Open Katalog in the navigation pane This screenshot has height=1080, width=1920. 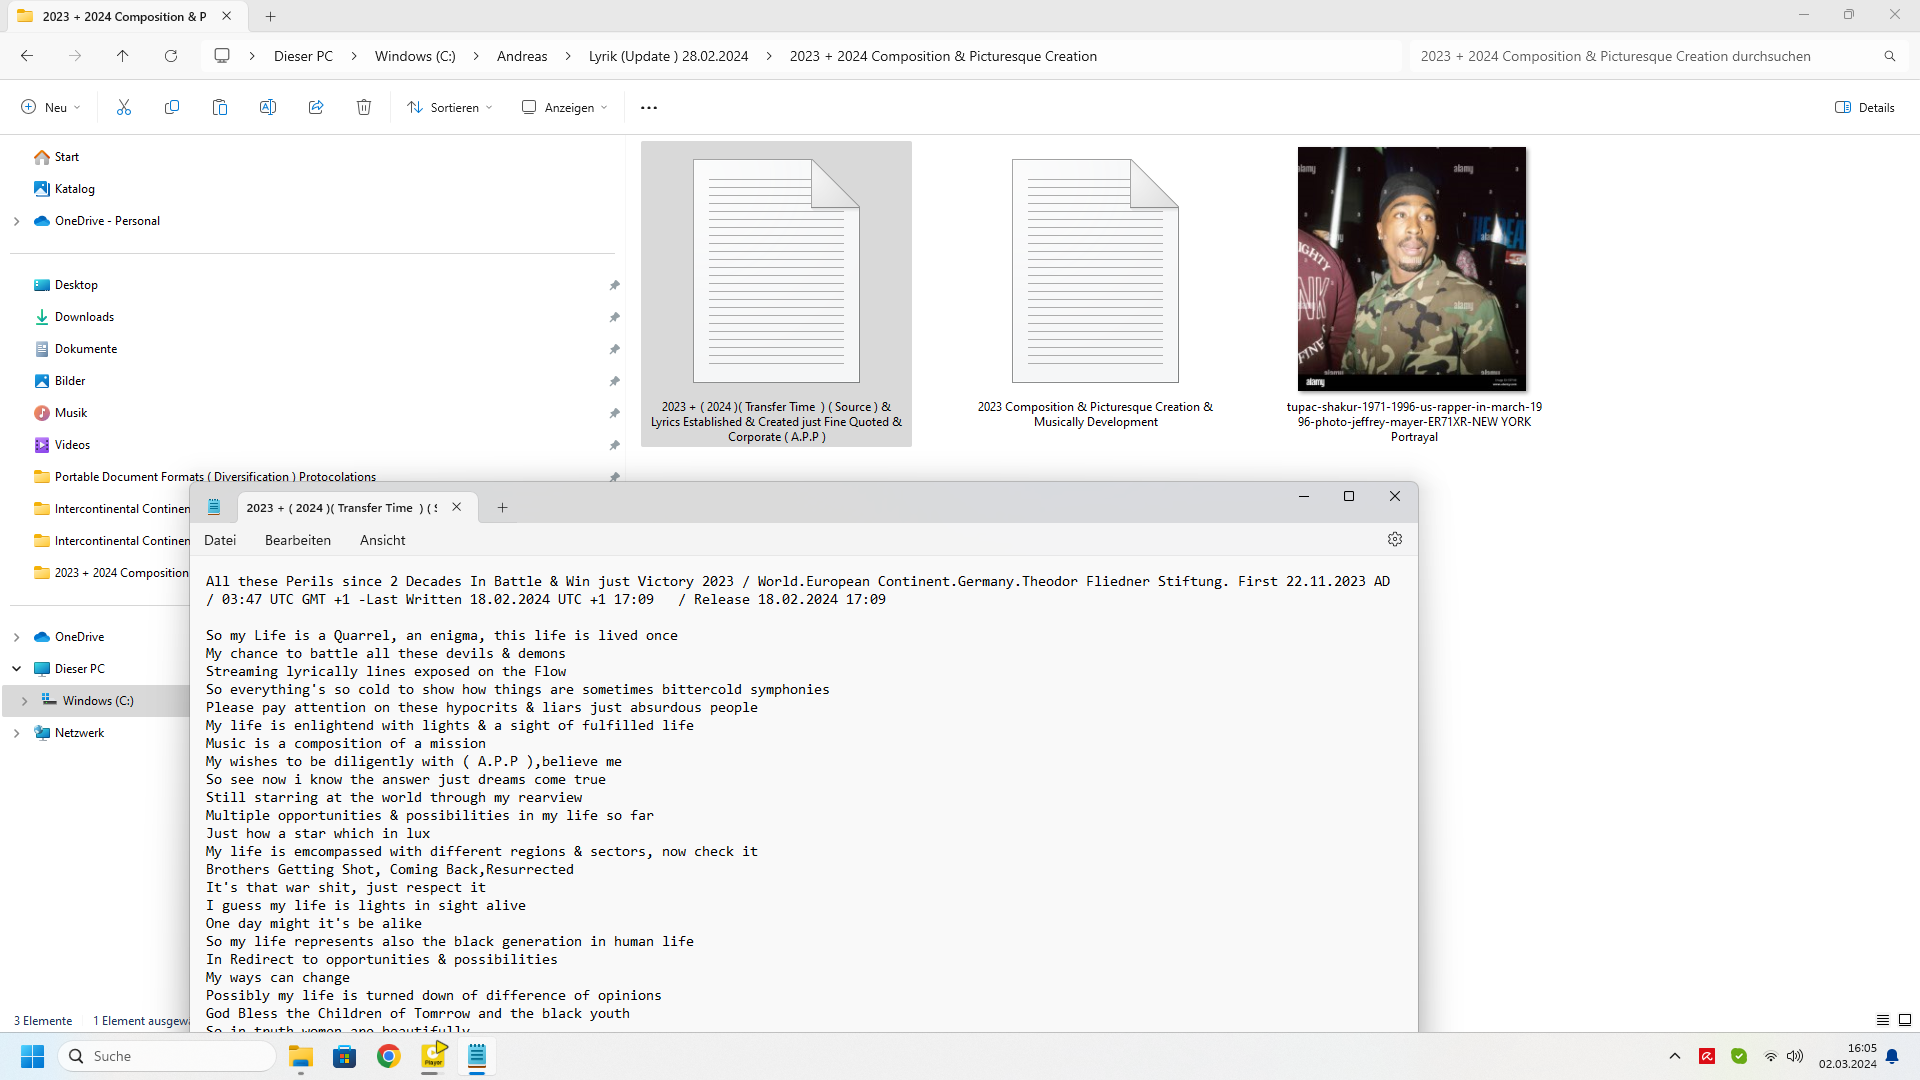click(64, 189)
